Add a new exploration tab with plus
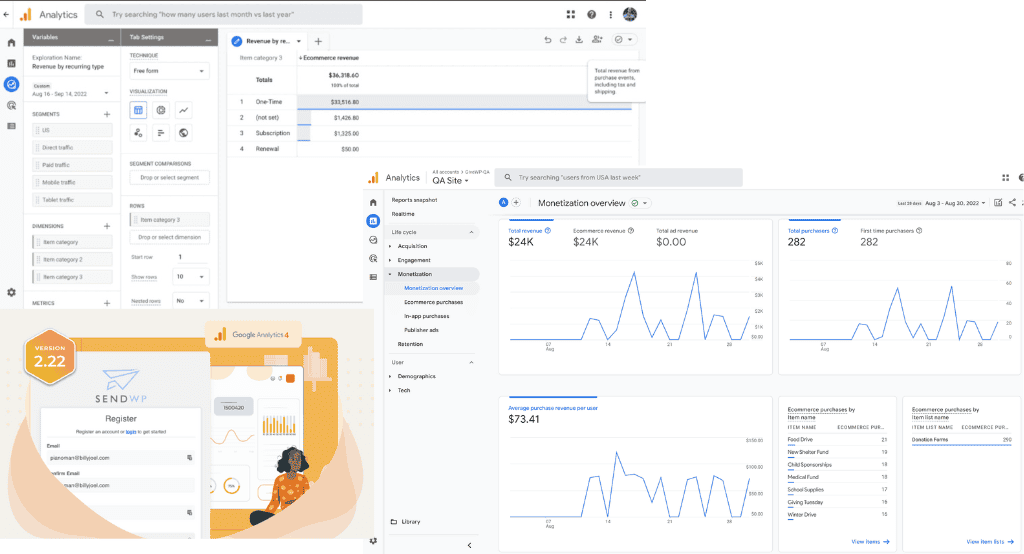This screenshot has height=554, width=1024. 318,41
